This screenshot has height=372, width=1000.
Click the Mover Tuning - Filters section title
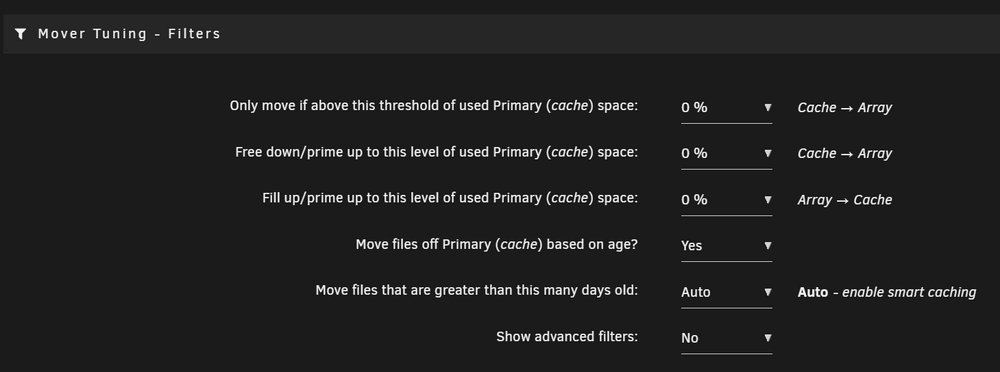click(x=129, y=34)
